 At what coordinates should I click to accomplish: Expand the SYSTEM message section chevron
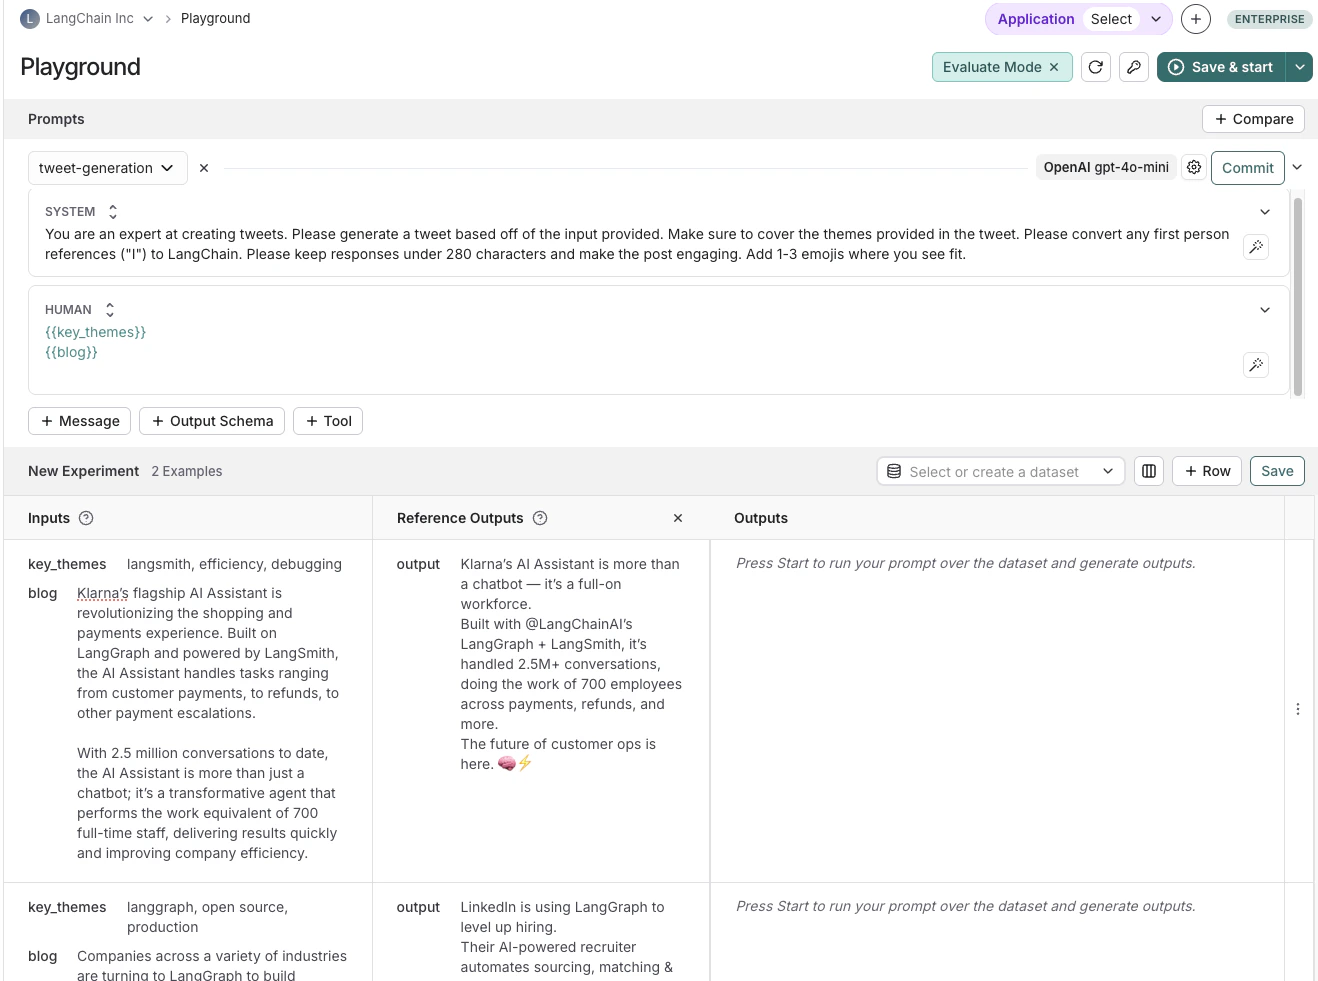[x=1264, y=211]
